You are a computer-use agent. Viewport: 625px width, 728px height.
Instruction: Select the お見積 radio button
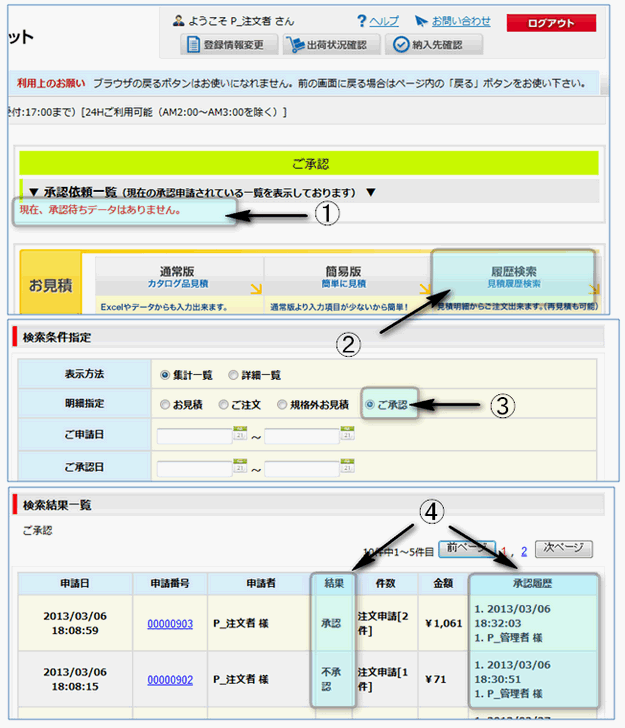click(164, 404)
